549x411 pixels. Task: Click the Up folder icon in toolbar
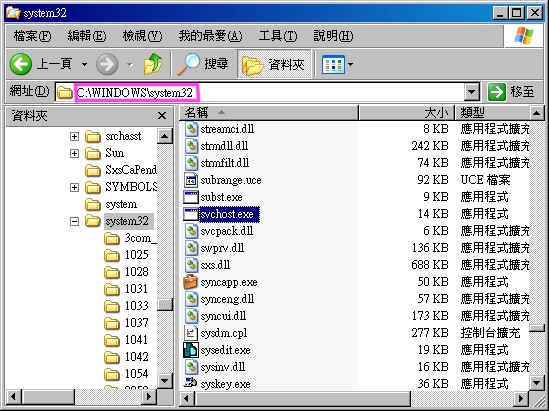pos(153,64)
